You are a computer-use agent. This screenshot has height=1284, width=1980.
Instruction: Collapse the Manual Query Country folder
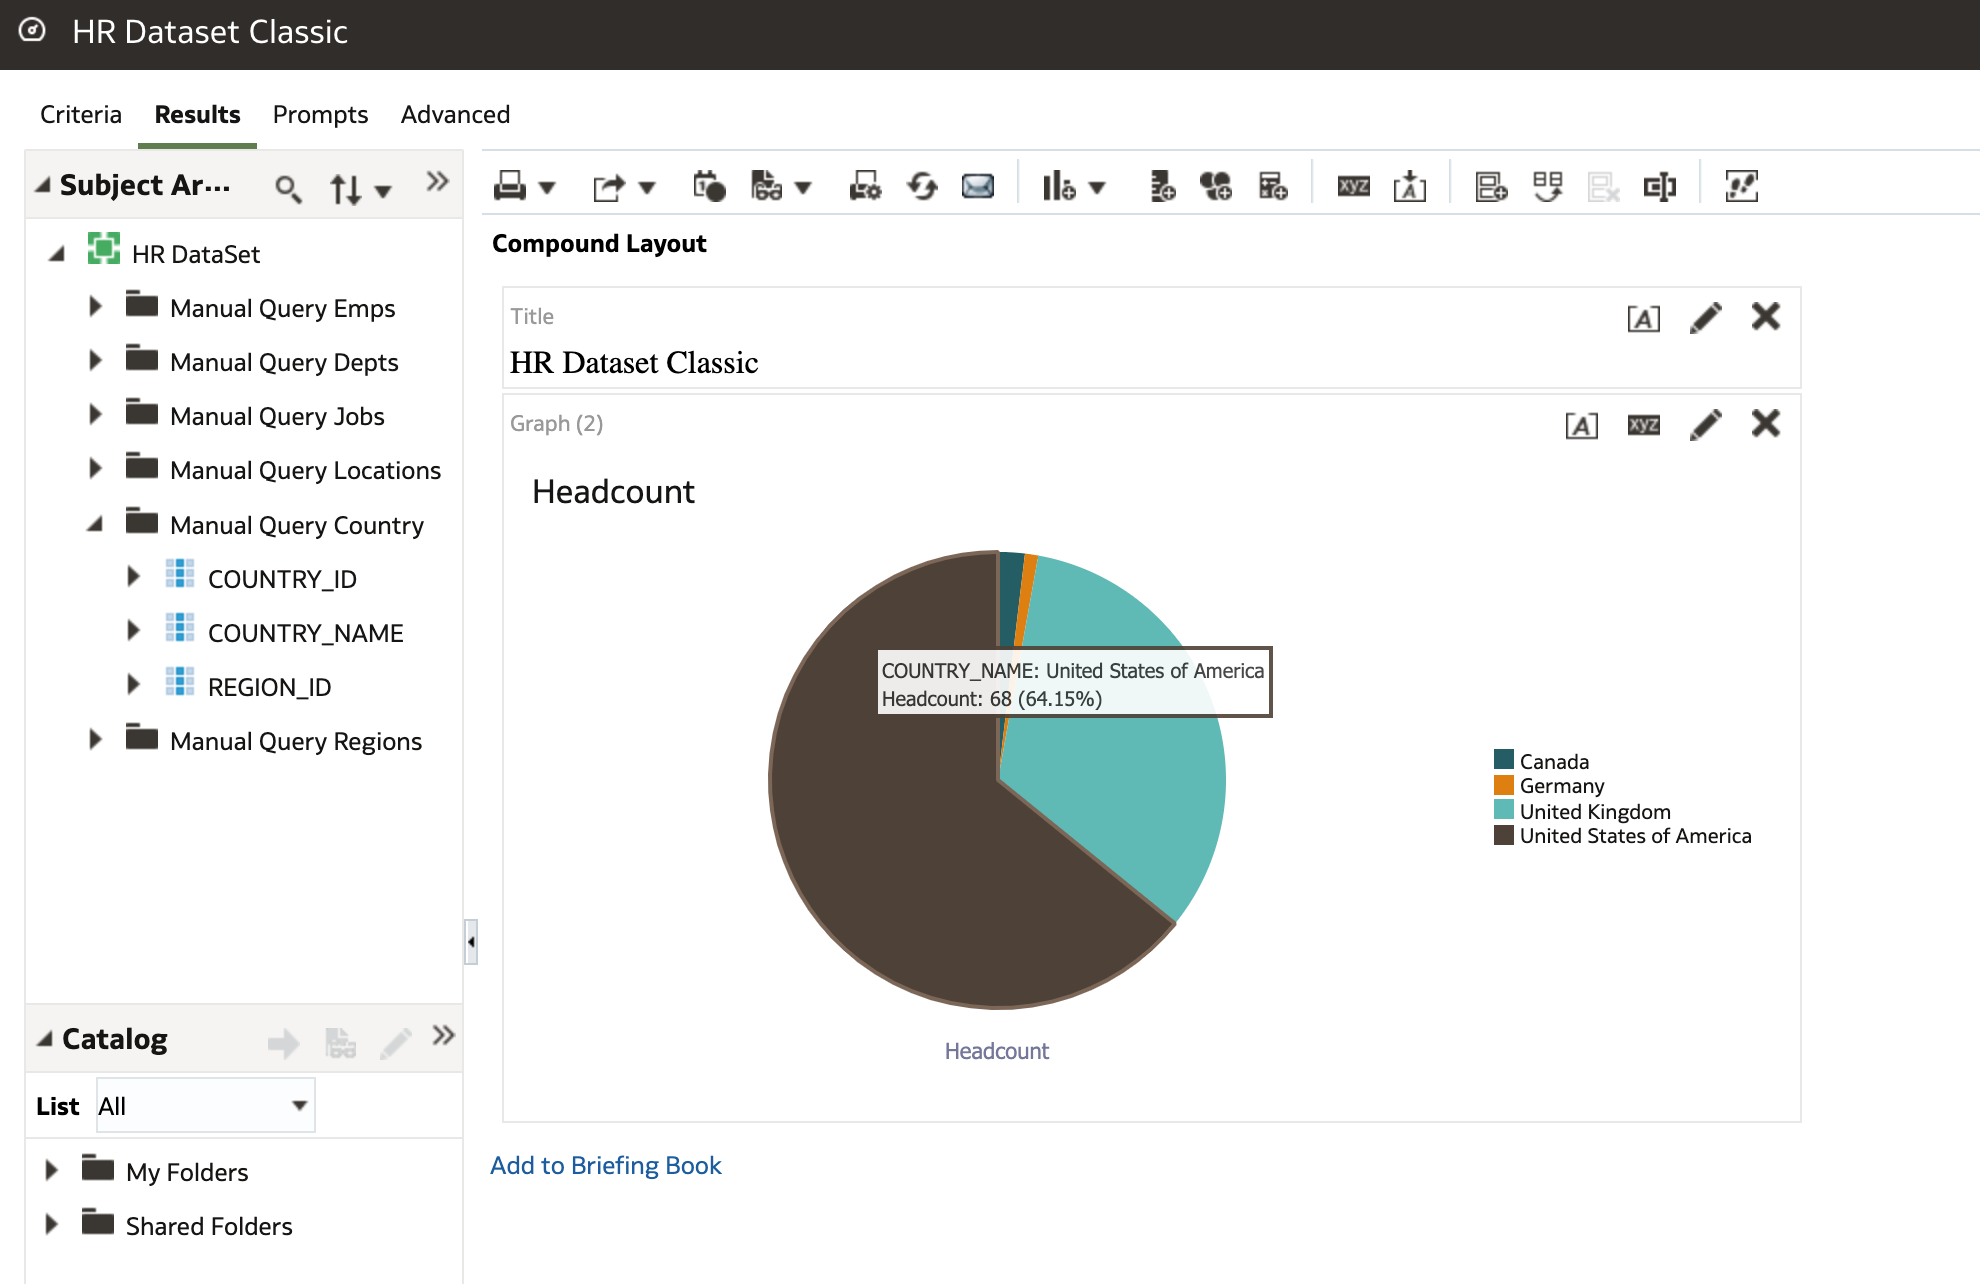96,523
